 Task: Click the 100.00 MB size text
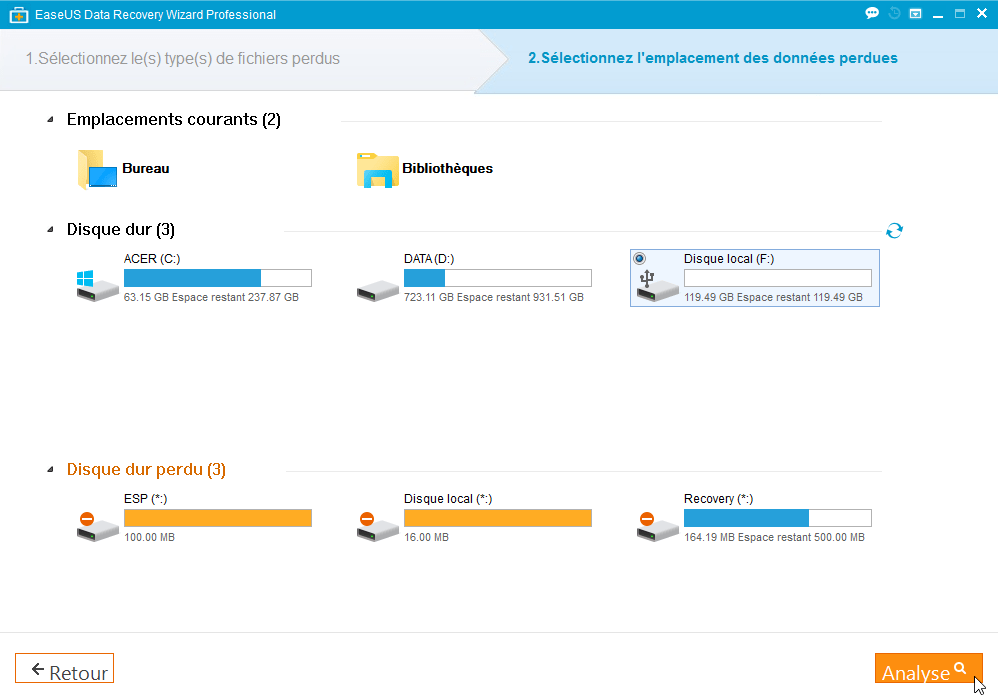(x=150, y=538)
